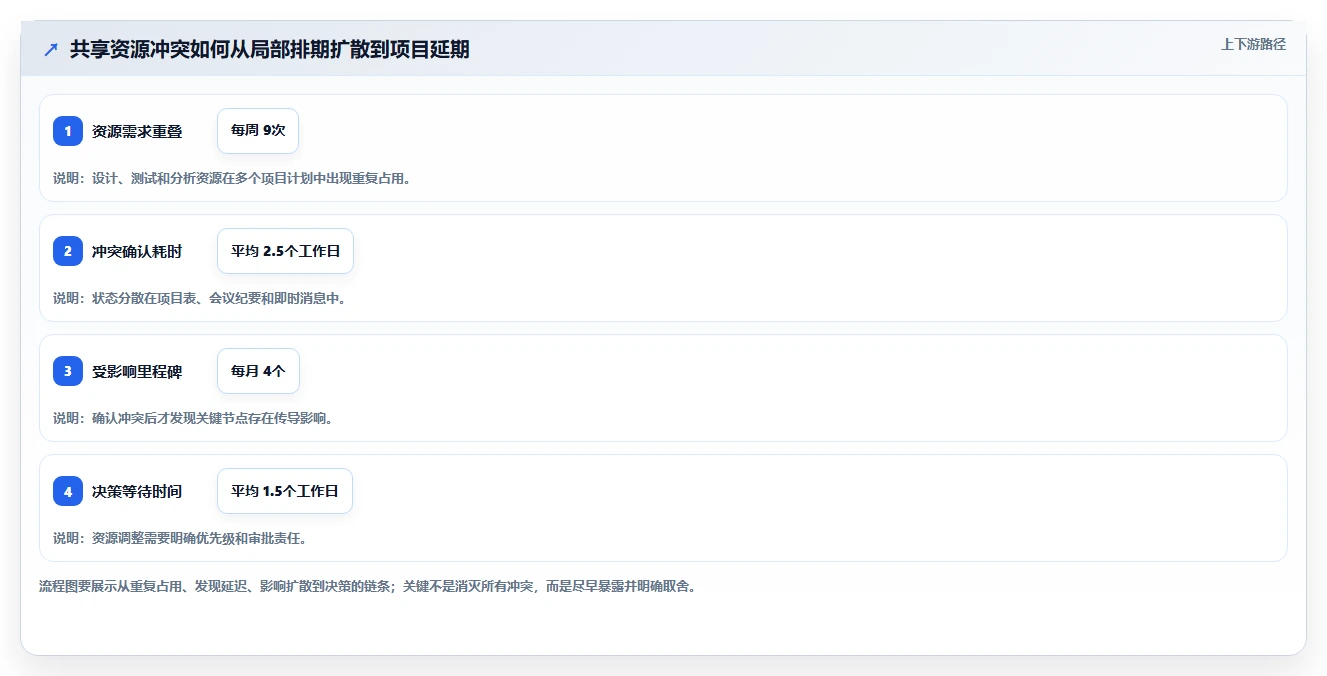Click description 资源调整需要明确优先级和审批责任
This screenshot has width=1327, height=676.
pos(199,538)
